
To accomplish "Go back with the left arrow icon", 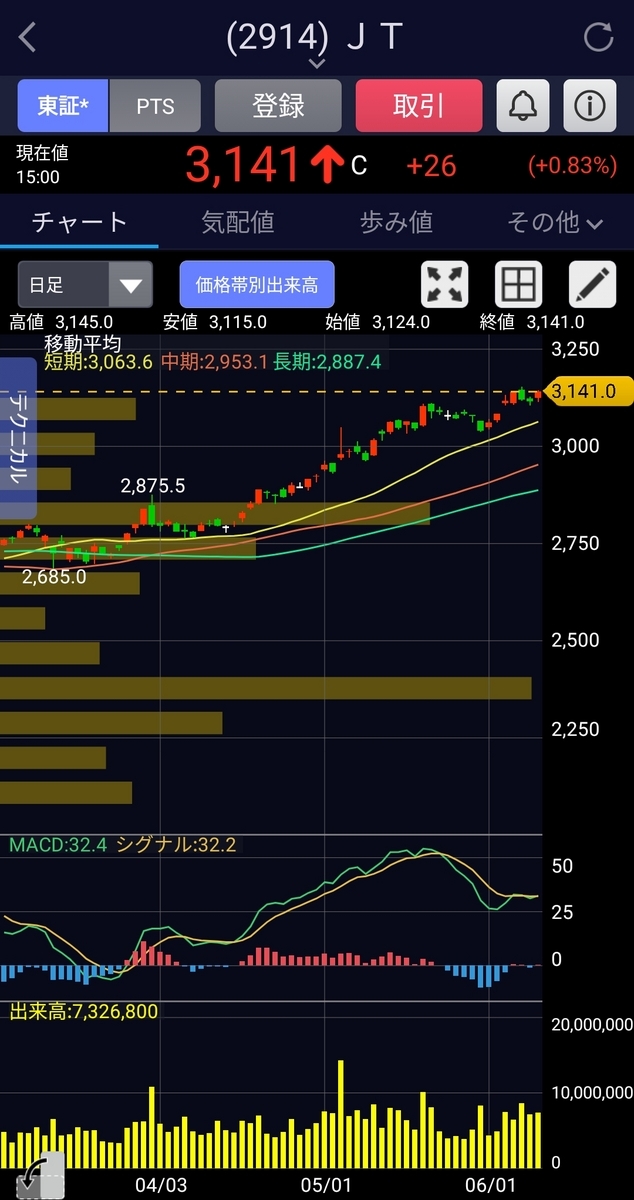I will (x=27, y=38).
